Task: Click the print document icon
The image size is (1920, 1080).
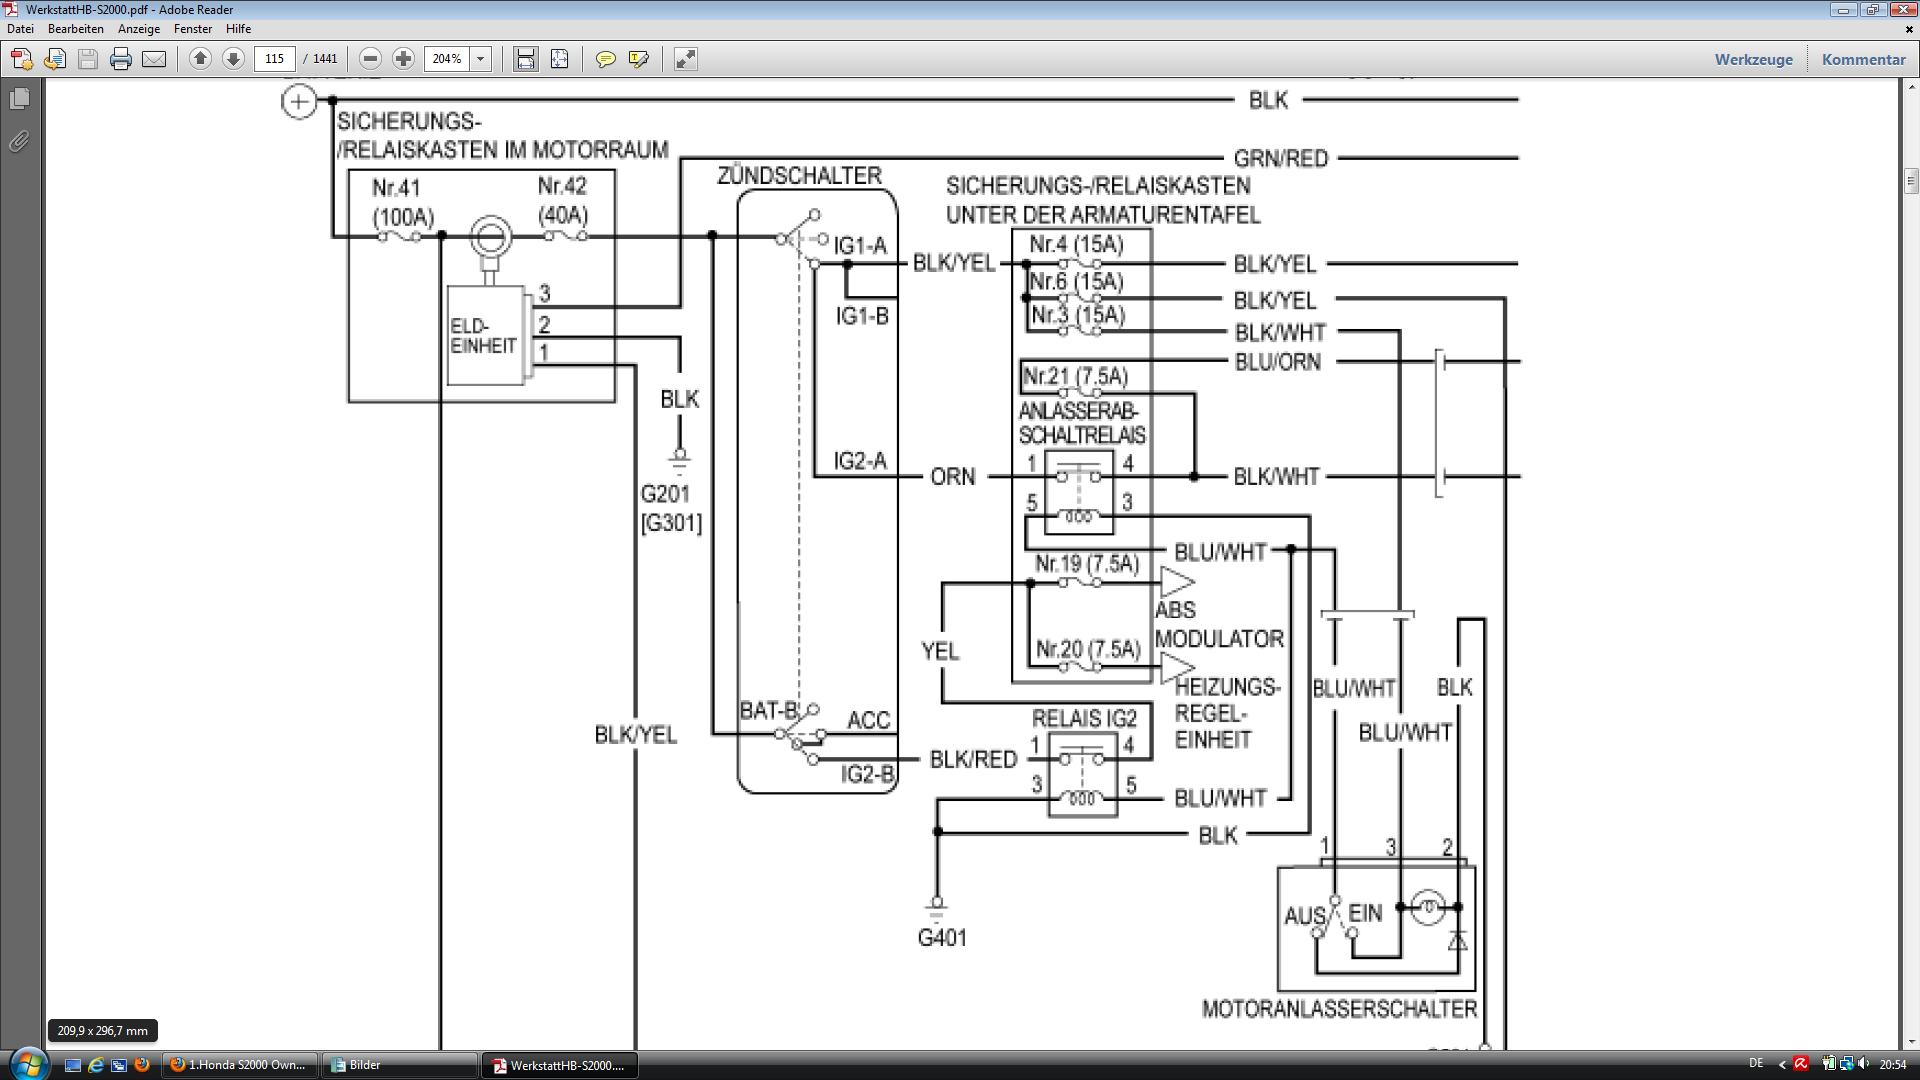Action: tap(121, 59)
